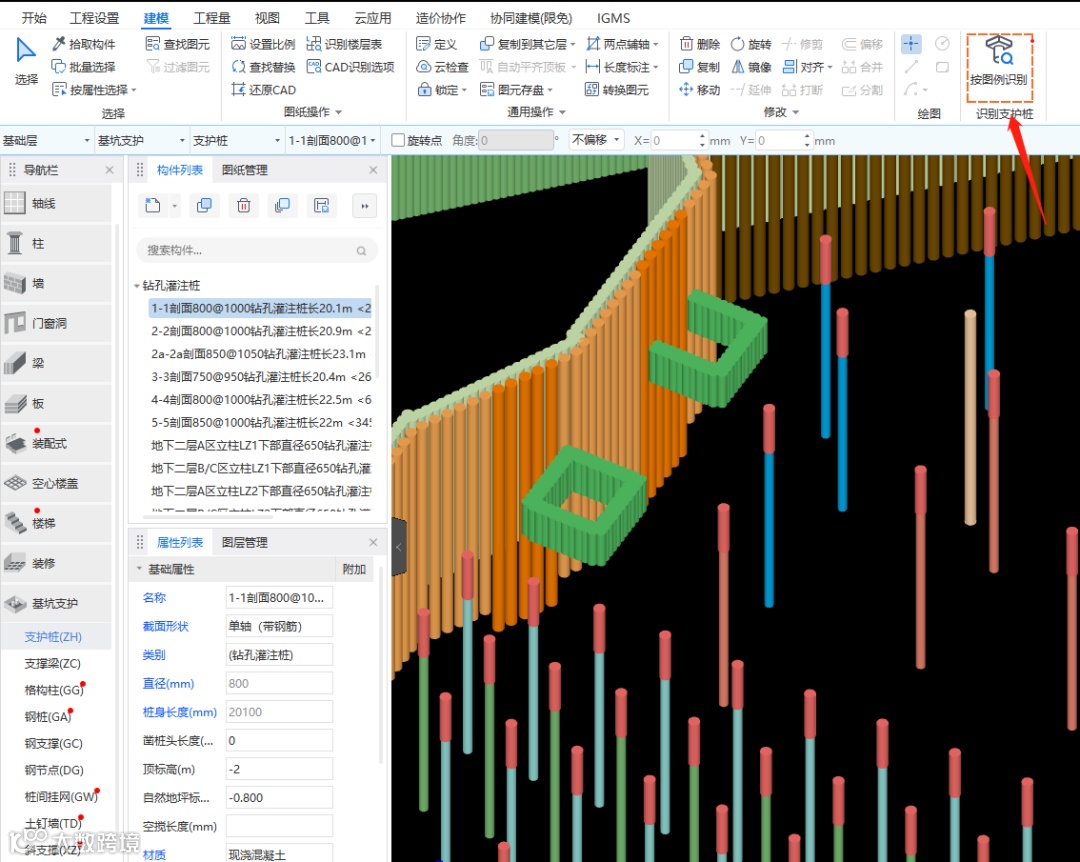Click 还原CAD tool
The height and width of the screenshot is (862, 1080).
click(263, 90)
